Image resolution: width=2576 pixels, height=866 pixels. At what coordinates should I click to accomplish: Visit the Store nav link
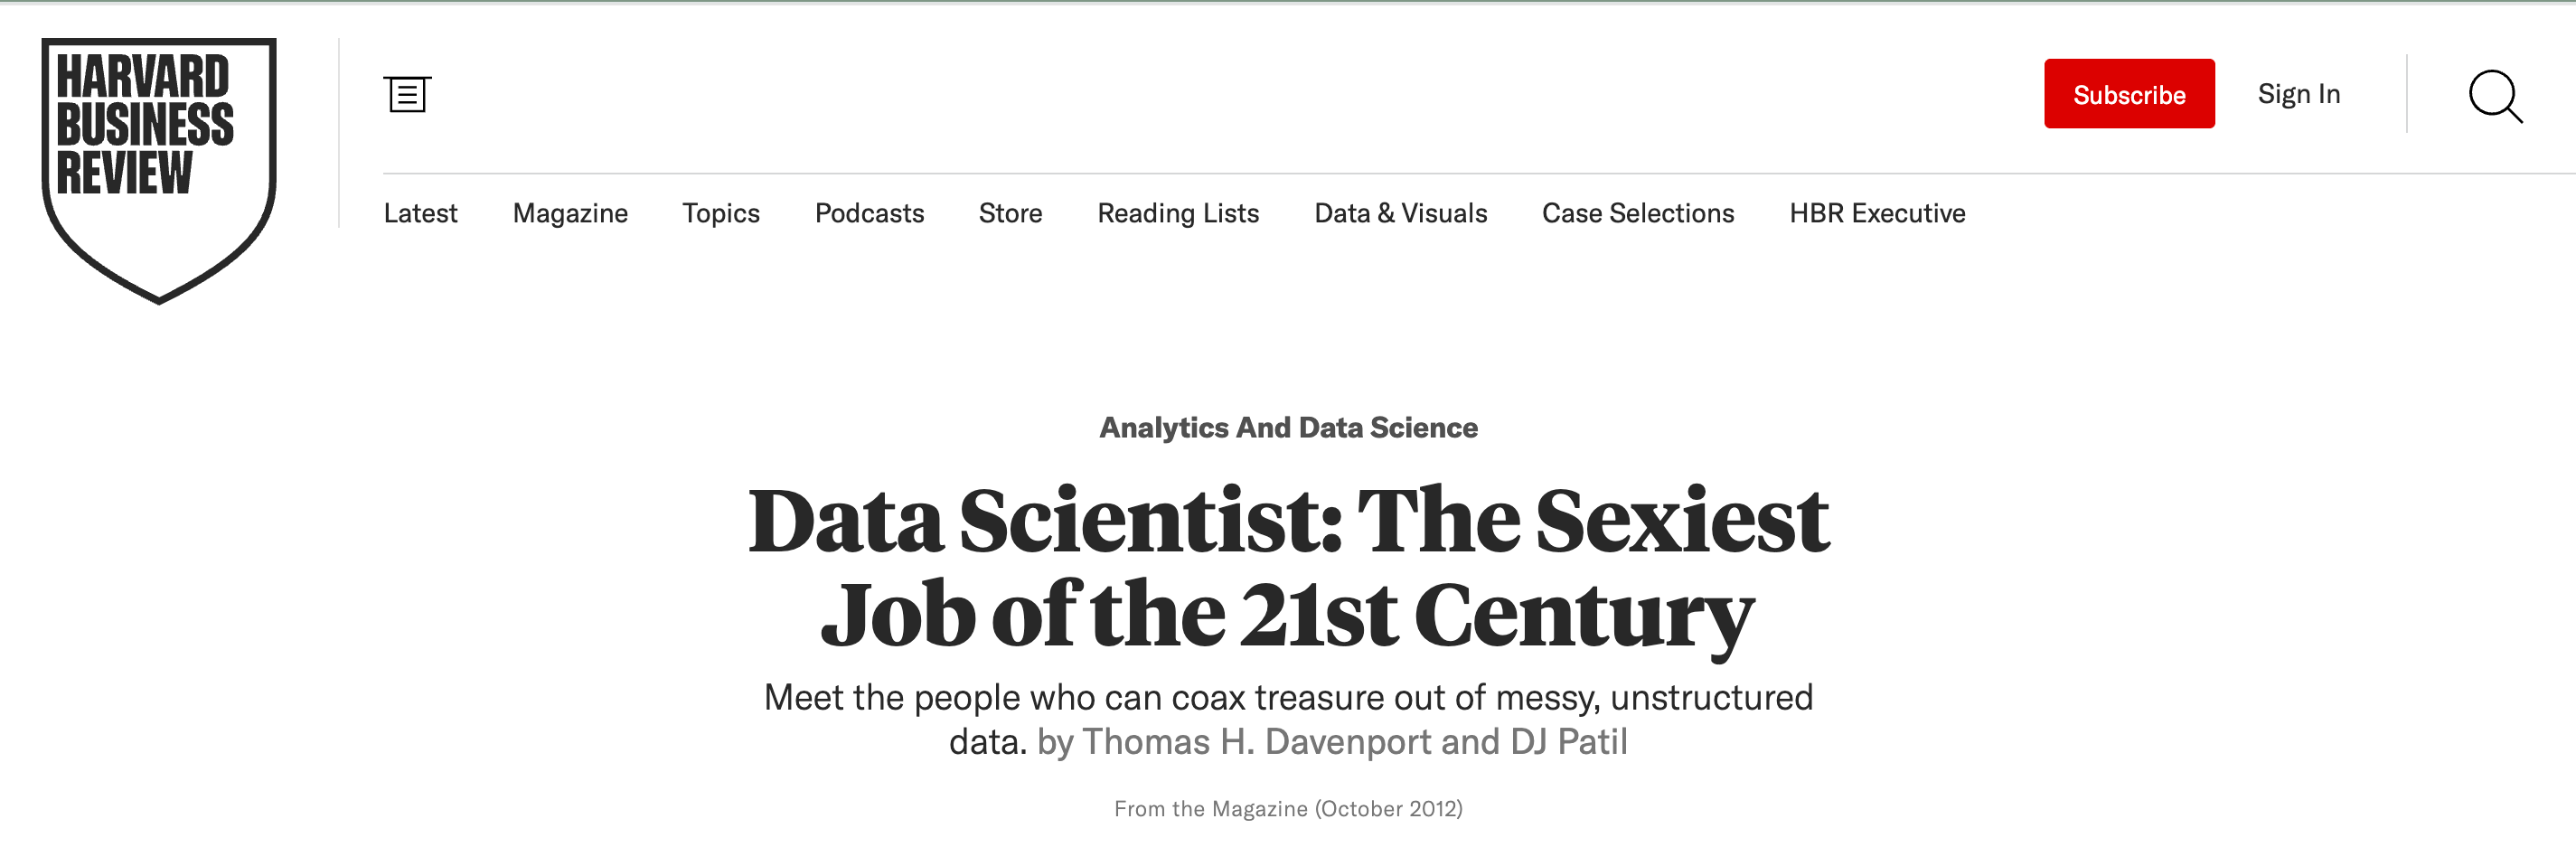point(1010,213)
